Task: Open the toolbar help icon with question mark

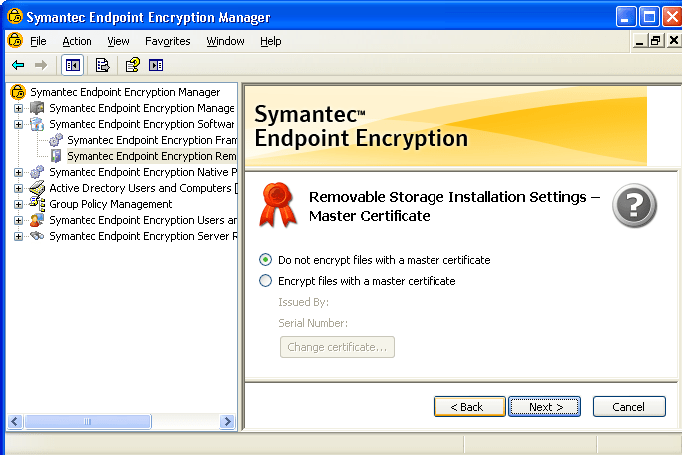Action: coord(133,65)
